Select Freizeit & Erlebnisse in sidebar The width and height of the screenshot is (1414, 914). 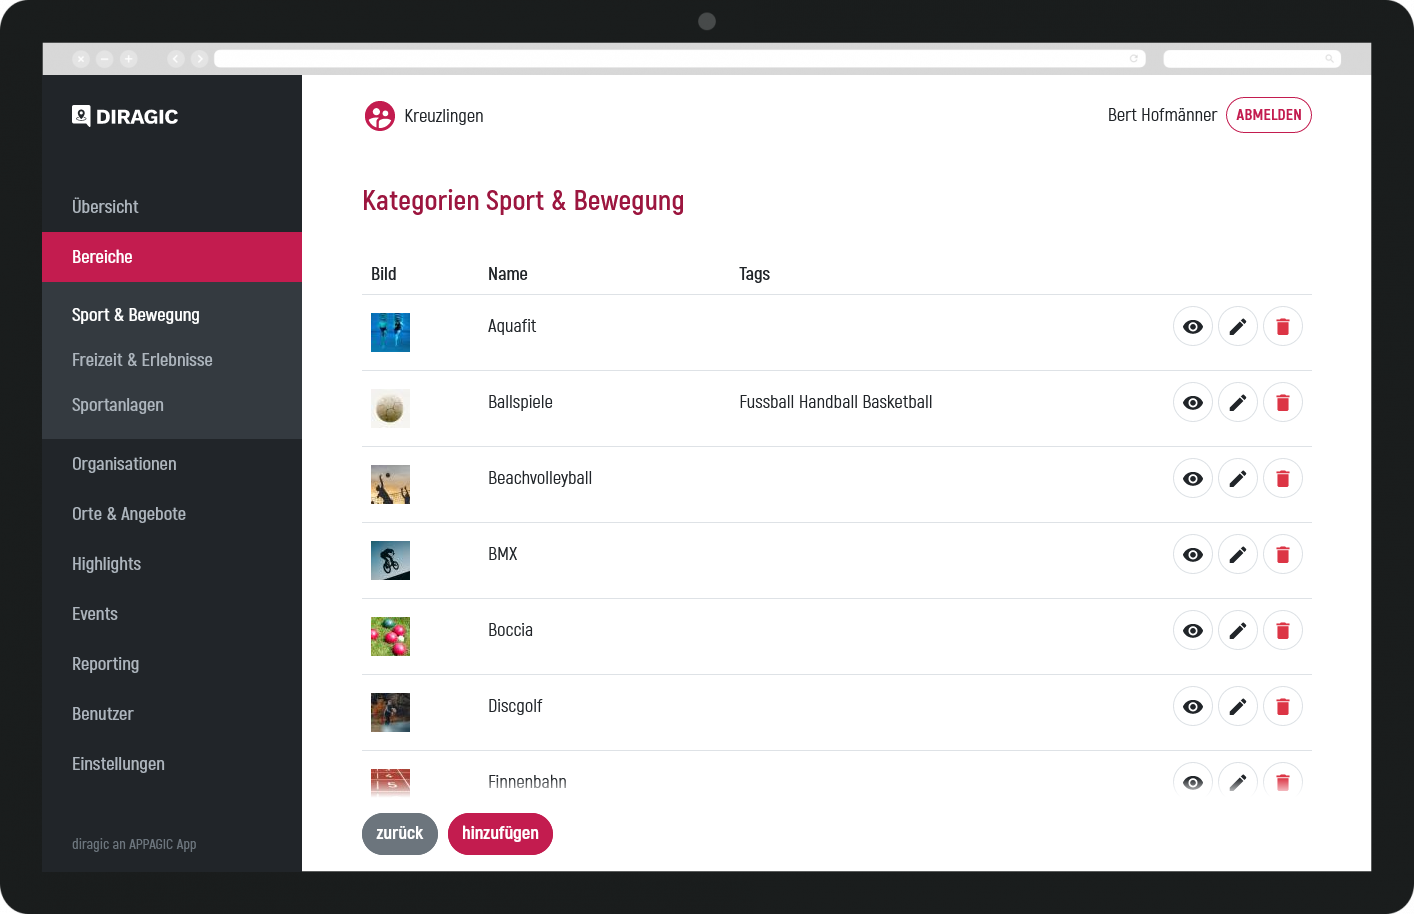pos(142,360)
